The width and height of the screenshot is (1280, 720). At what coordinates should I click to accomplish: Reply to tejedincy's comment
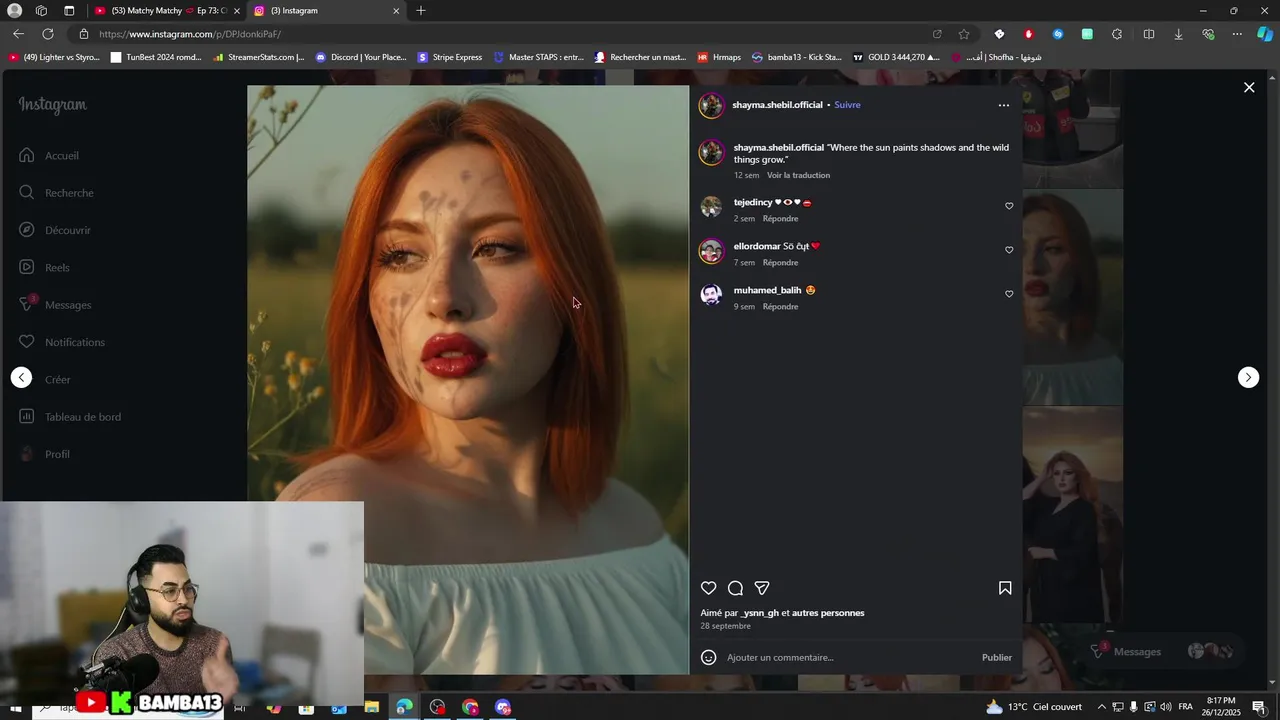pos(780,219)
